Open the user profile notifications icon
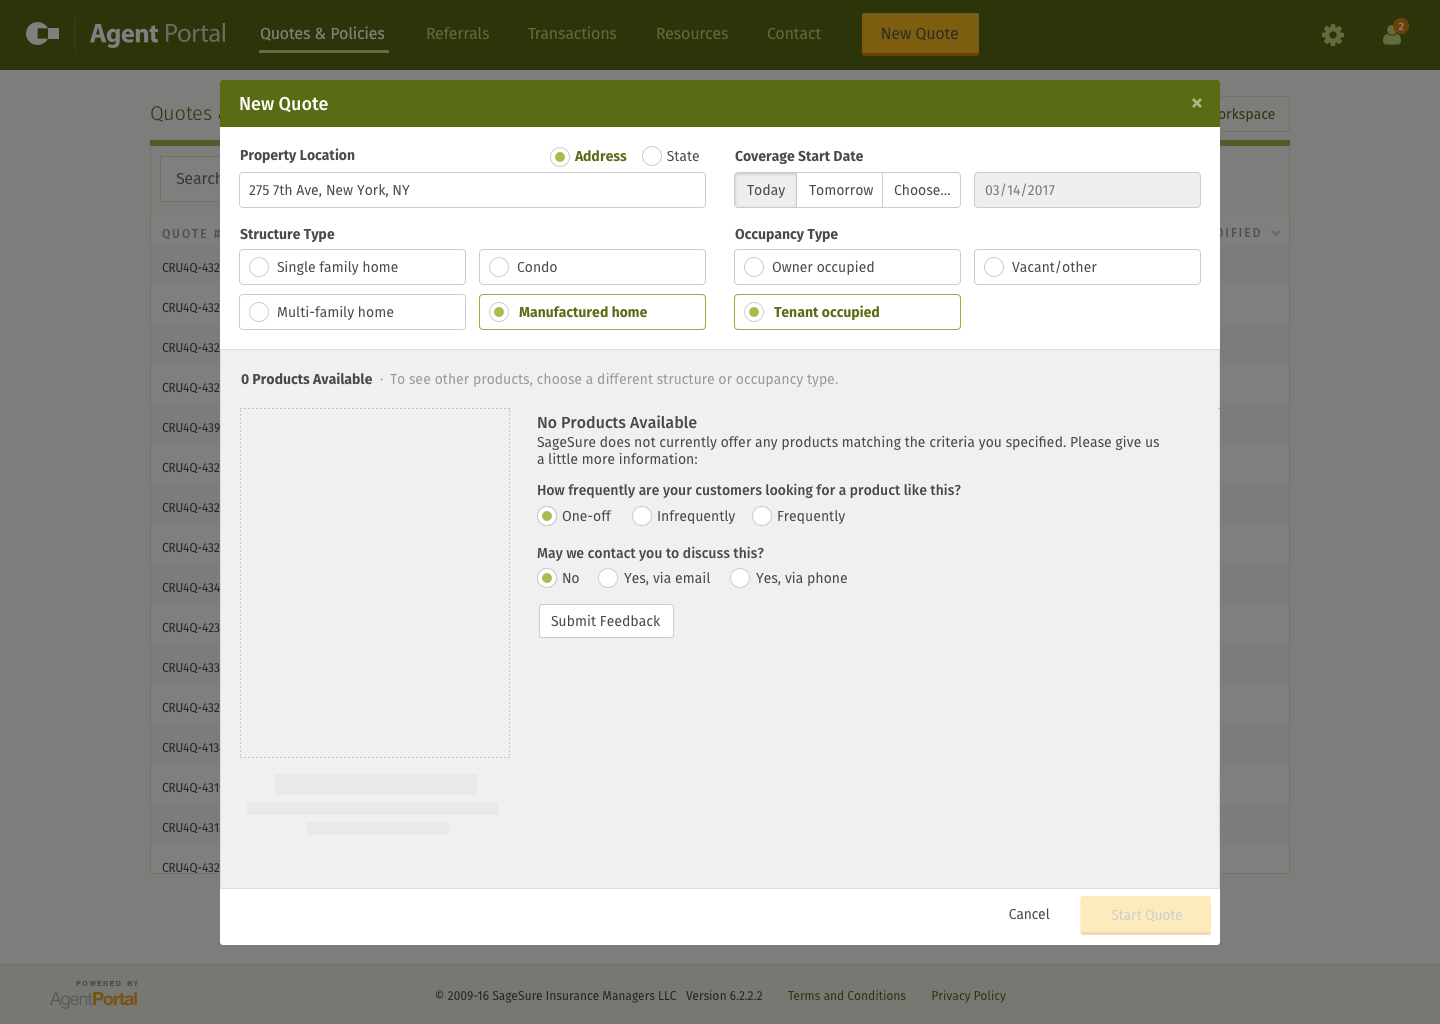 pyautogui.click(x=1393, y=34)
